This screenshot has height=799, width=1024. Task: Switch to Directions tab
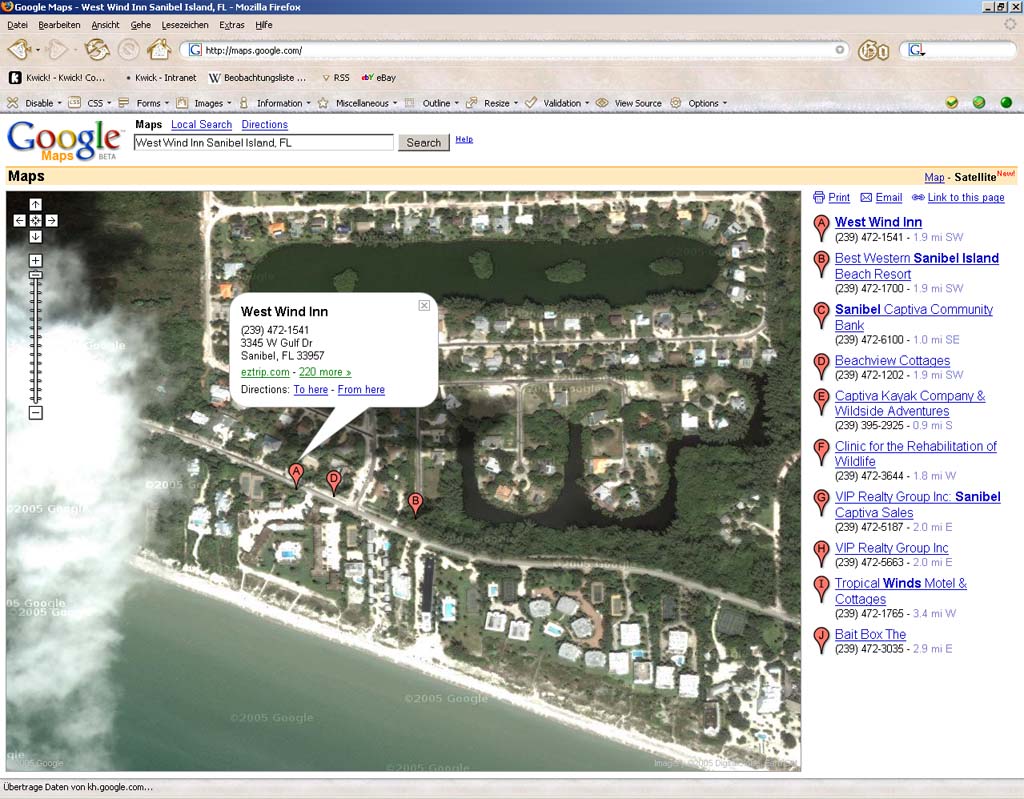point(264,124)
